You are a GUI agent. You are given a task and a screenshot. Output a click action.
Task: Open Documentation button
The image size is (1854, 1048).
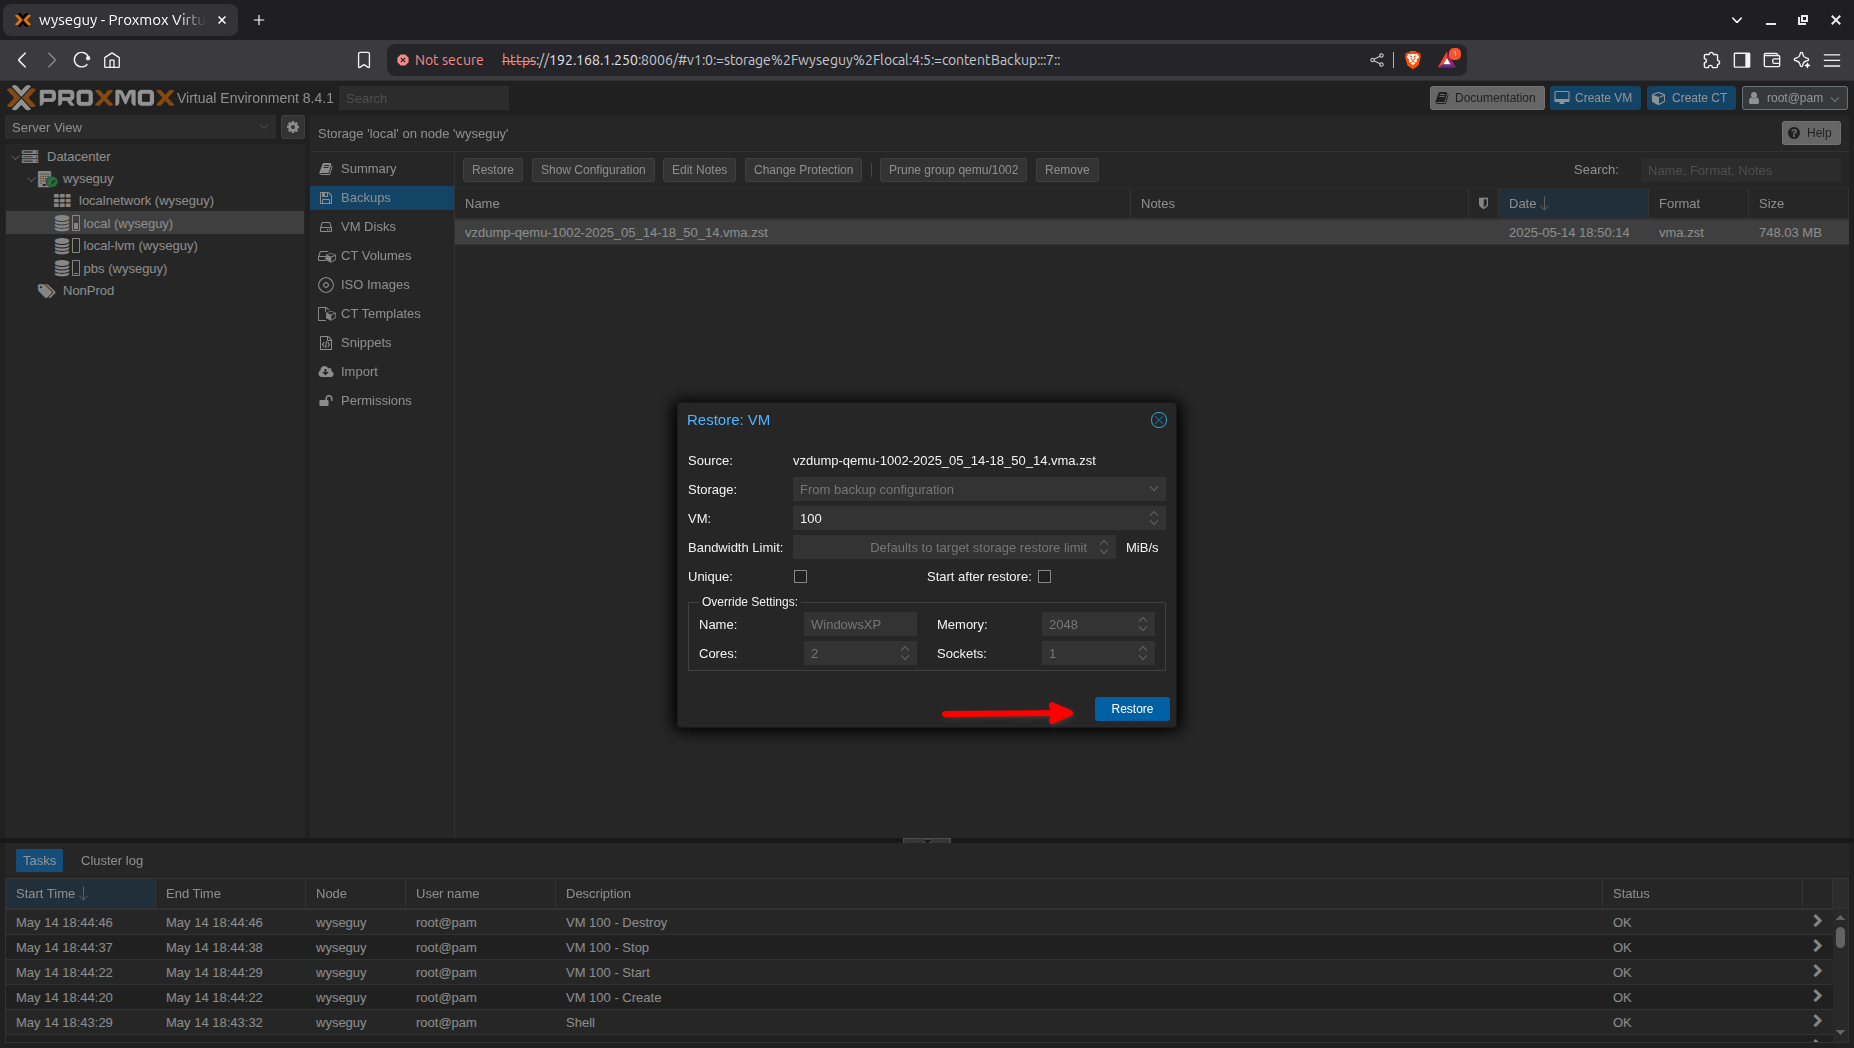(x=1487, y=98)
